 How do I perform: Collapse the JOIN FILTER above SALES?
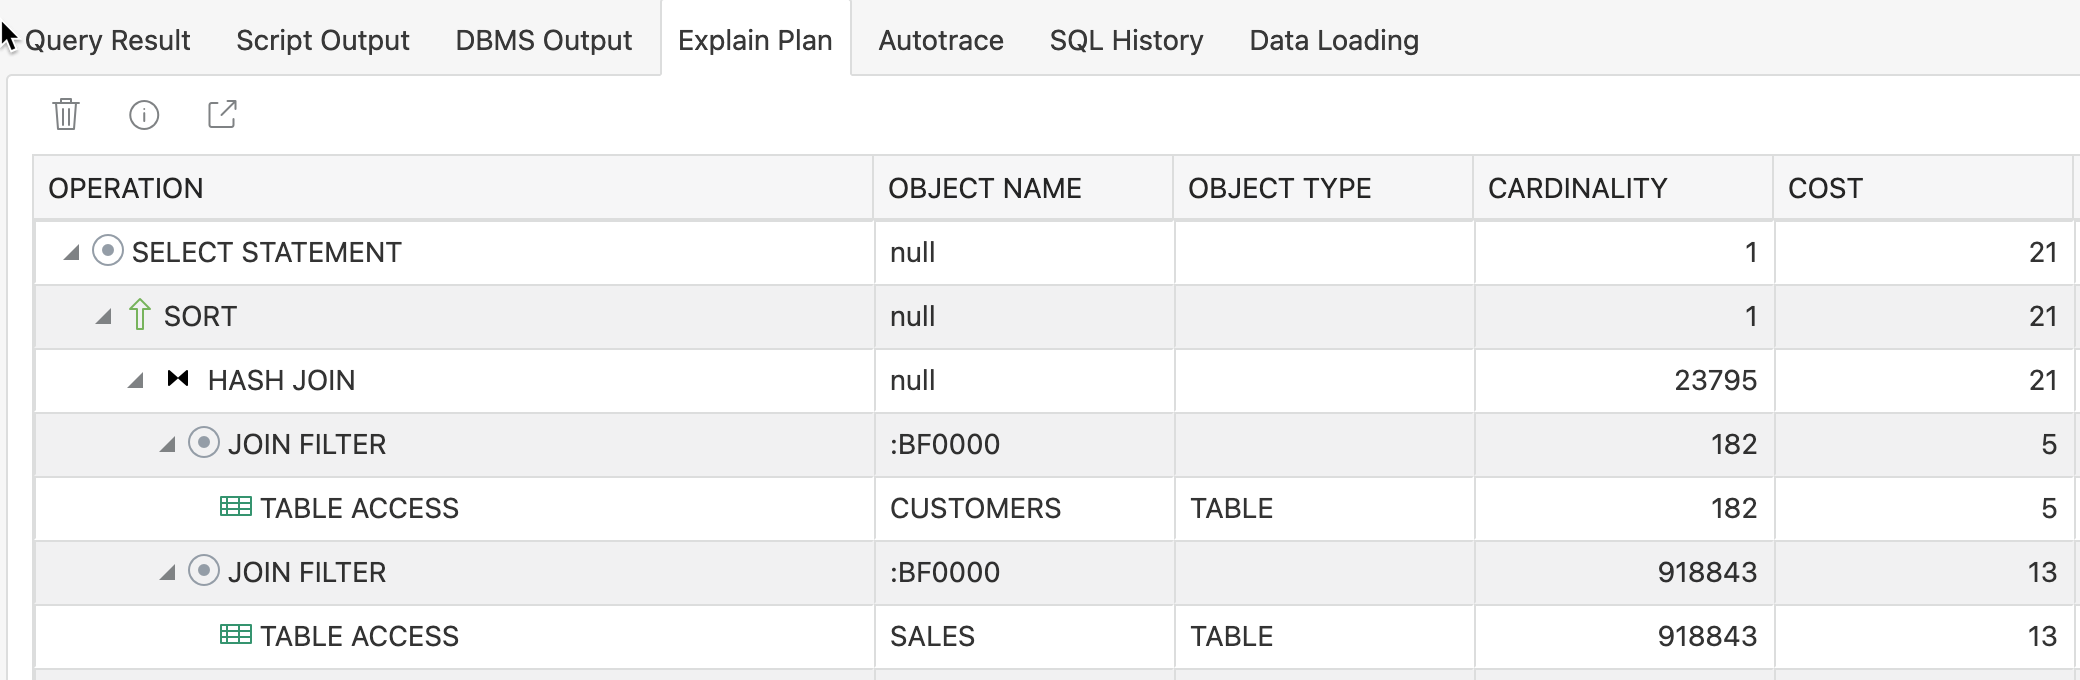pyautogui.click(x=167, y=573)
